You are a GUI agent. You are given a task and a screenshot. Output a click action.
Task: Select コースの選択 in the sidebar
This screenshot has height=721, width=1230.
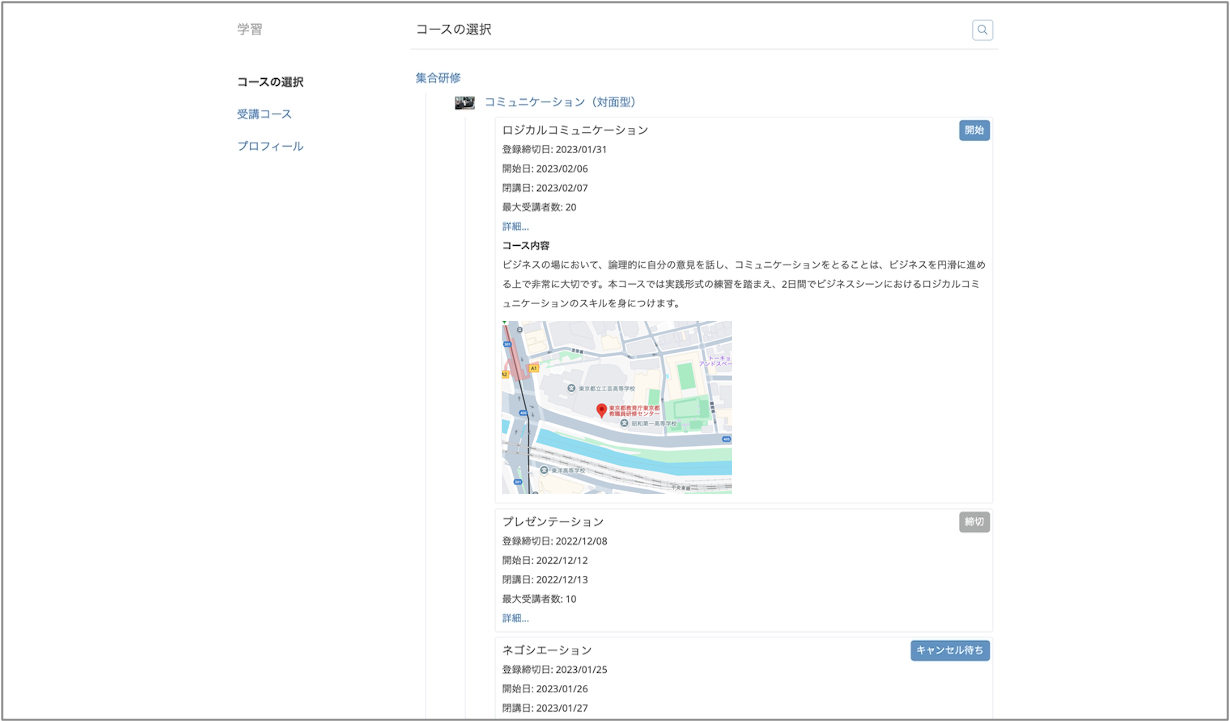coord(270,82)
